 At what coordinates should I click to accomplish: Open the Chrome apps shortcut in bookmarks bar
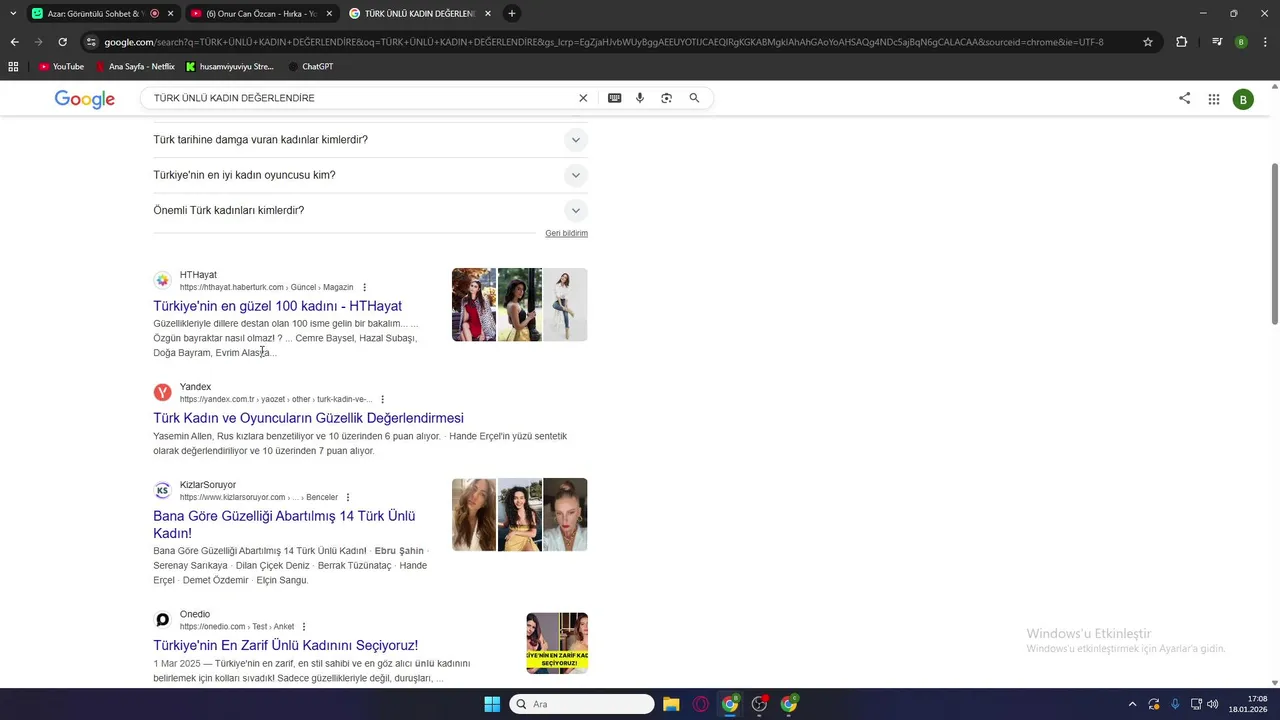click(x=13, y=67)
